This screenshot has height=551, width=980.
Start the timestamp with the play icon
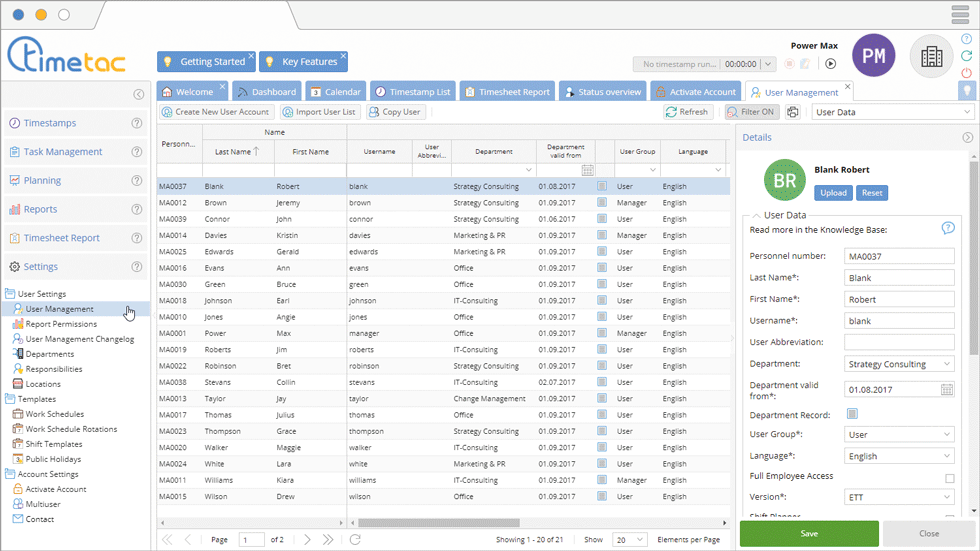(830, 64)
